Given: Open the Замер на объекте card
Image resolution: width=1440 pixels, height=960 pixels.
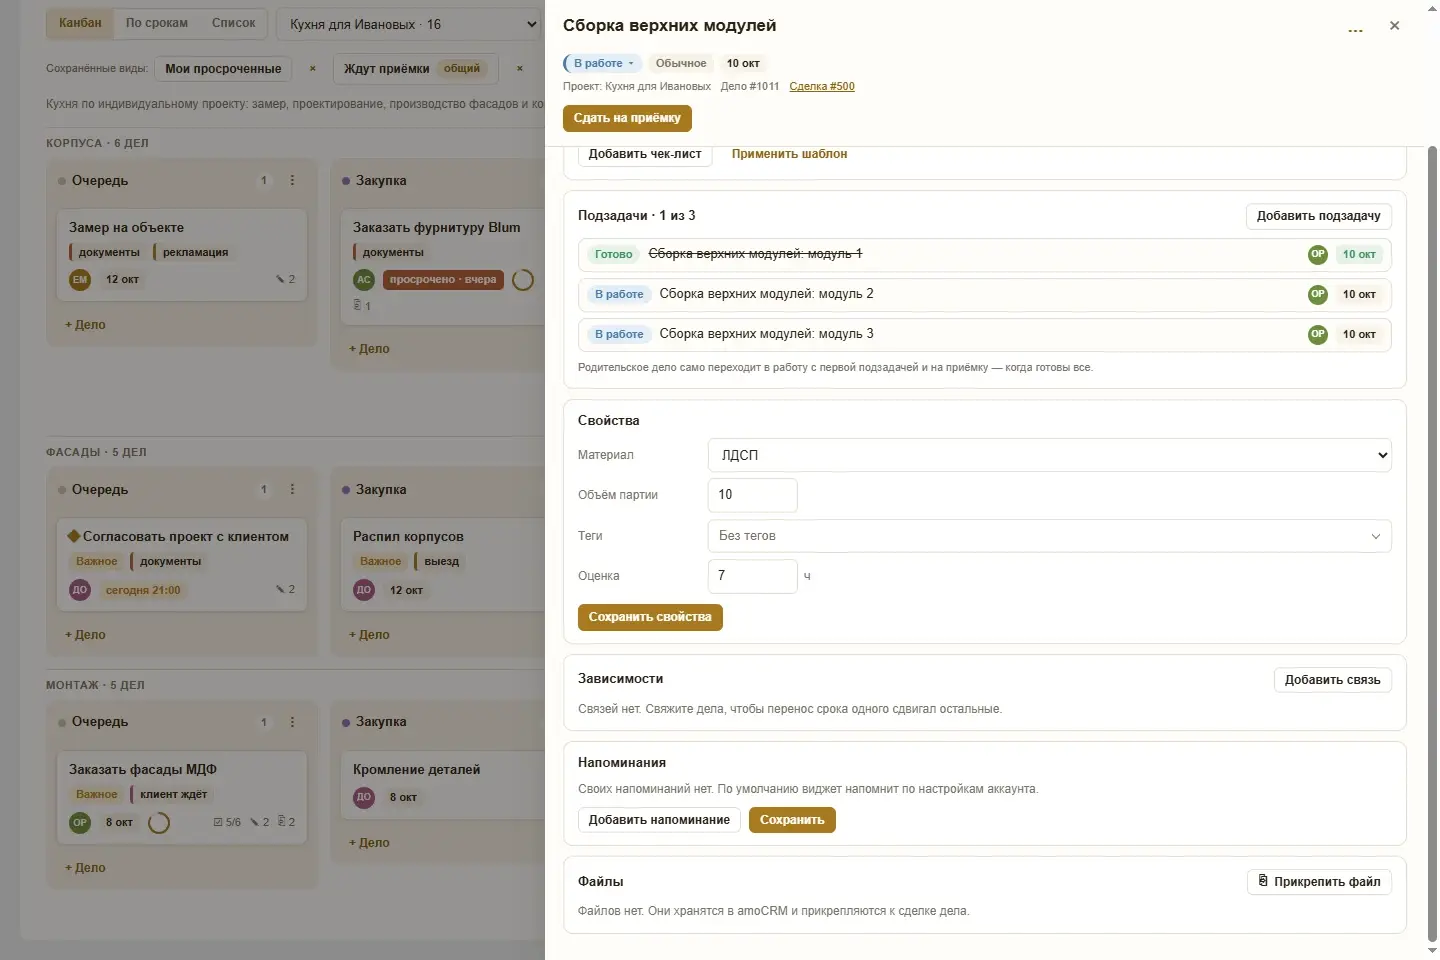Looking at the screenshot, I should click(182, 255).
